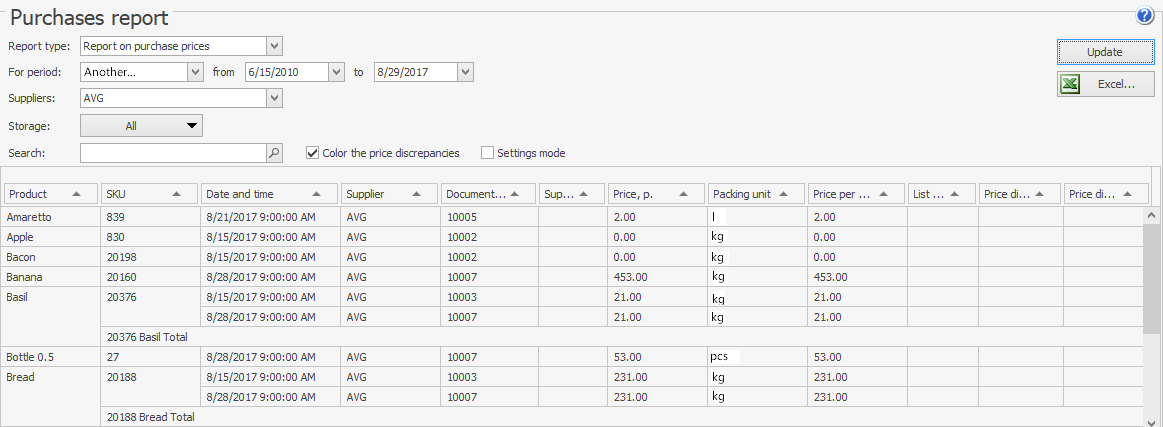Click the Update button
1163x427 pixels.
coord(1105,52)
